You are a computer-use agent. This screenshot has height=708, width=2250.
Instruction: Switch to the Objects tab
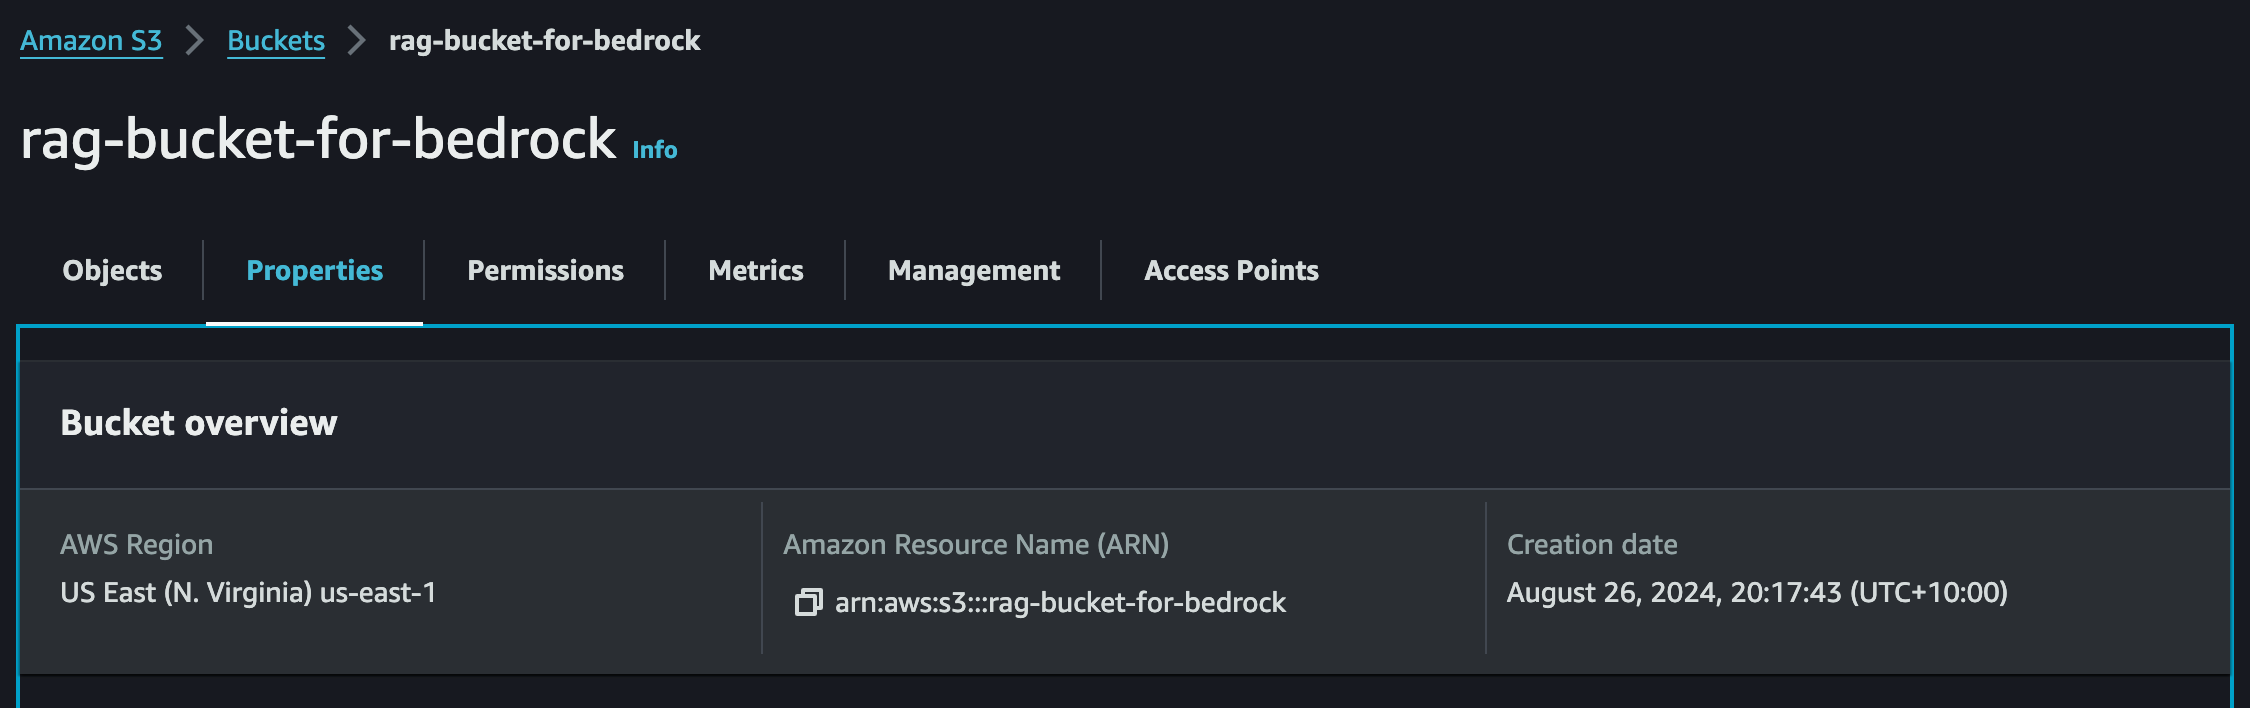[x=112, y=270]
